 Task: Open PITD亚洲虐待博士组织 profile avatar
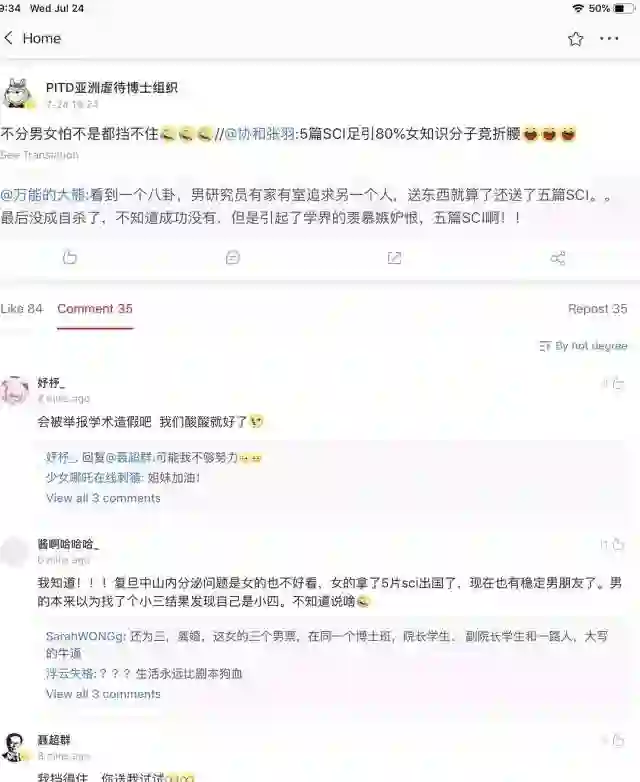click(18, 94)
